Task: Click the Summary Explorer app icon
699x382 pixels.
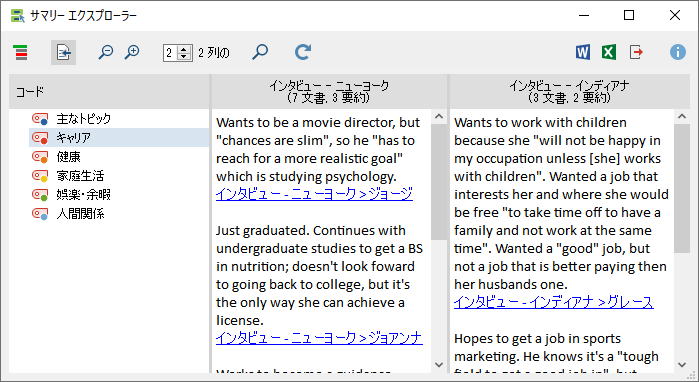Action: click(x=18, y=16)
